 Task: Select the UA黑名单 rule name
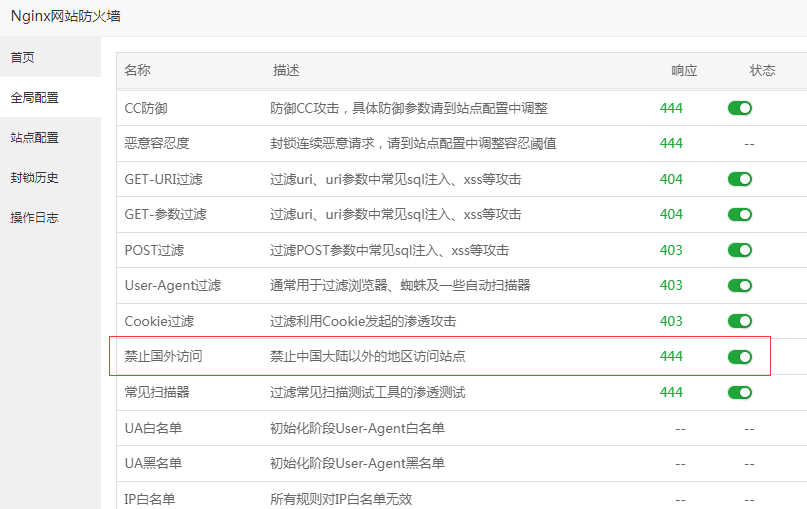click(153, 463)
